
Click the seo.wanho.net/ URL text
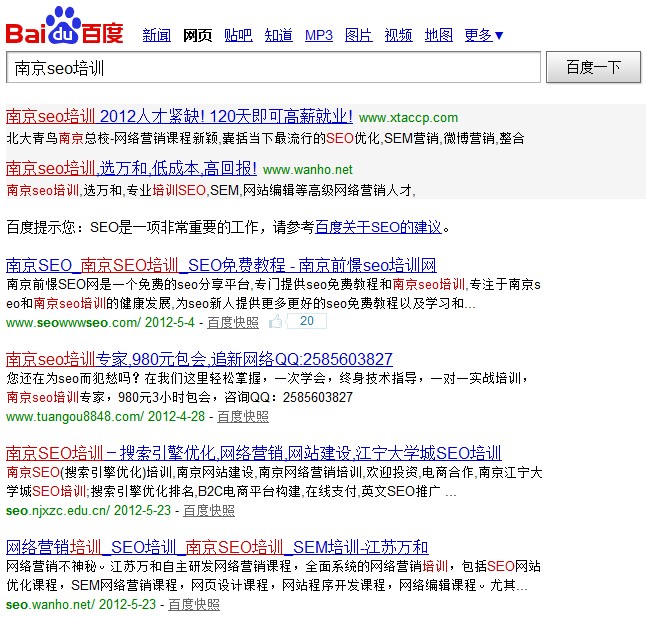pos(50,605)
